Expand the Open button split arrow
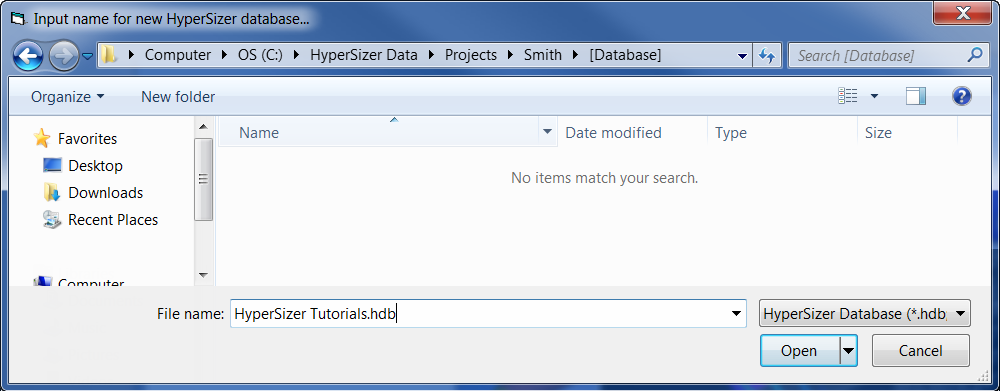The image size is (1000, 391). [848, 351]
